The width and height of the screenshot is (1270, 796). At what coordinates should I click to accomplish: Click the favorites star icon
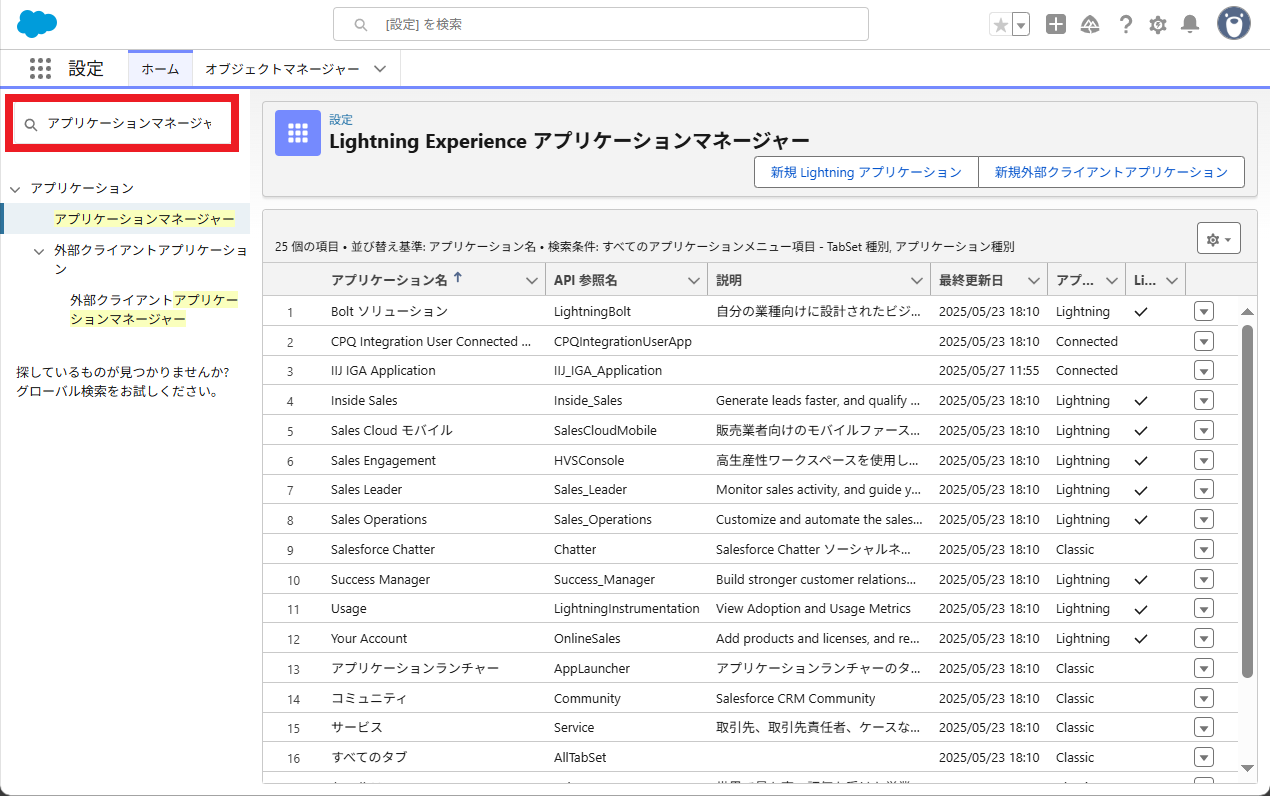click(x=999, y=25)
